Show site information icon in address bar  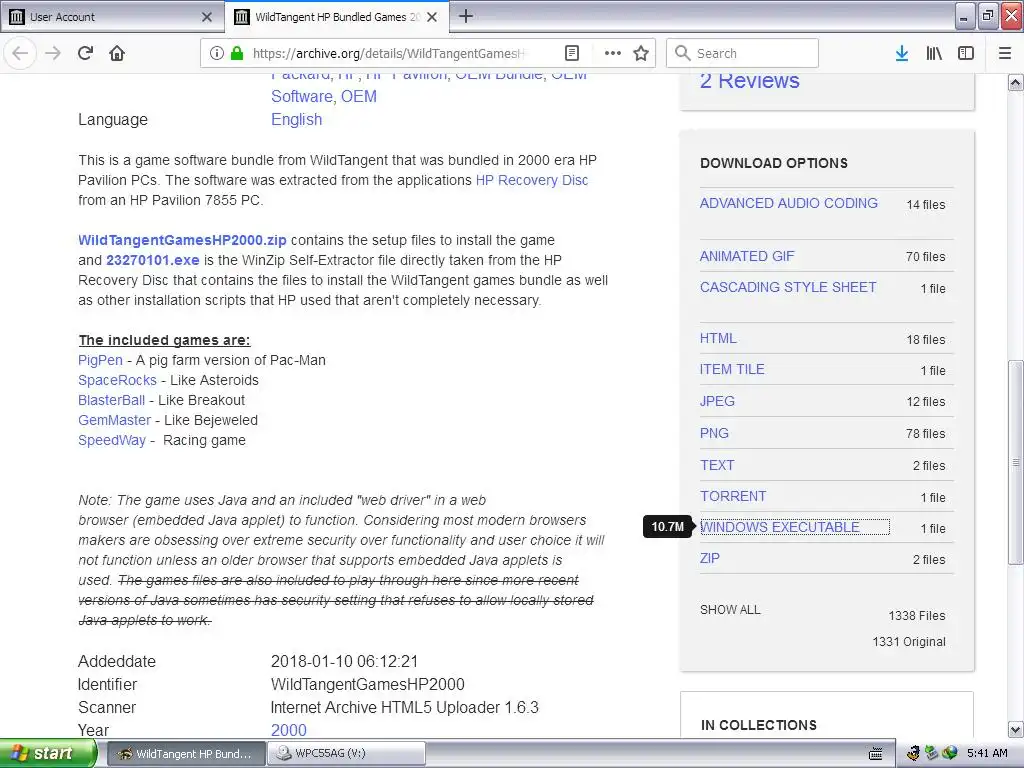click(x=217, y=53)
